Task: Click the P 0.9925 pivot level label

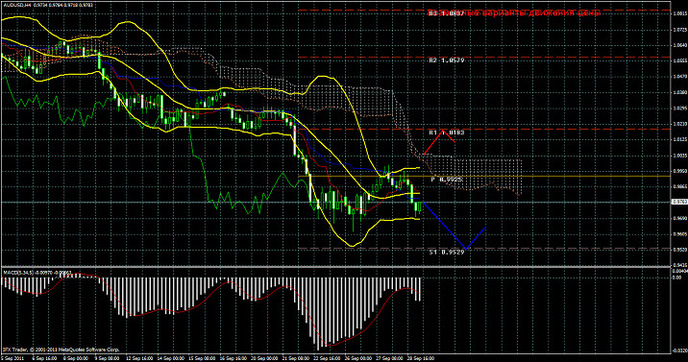Action: [x=446, y=179]
